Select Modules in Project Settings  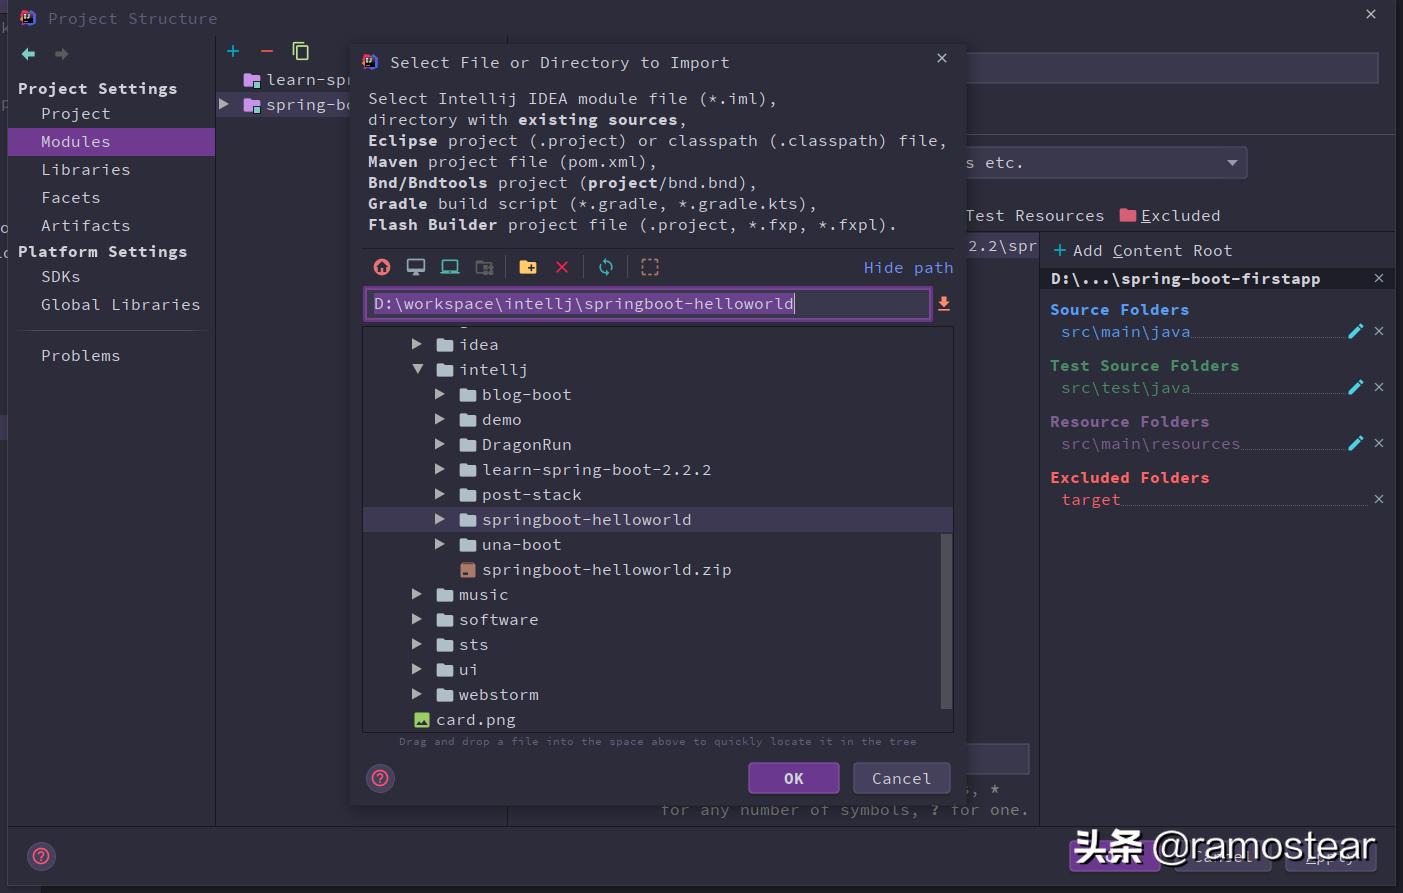point(111,142)
